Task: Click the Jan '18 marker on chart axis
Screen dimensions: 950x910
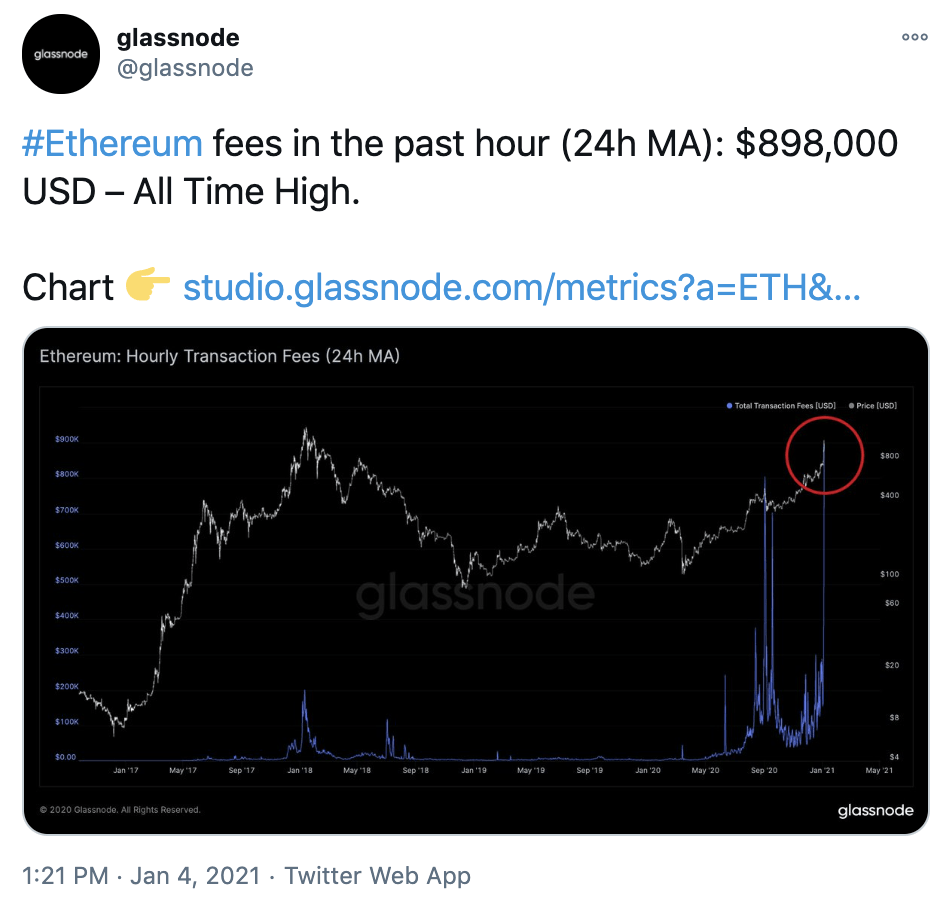Action: (300, 770)
